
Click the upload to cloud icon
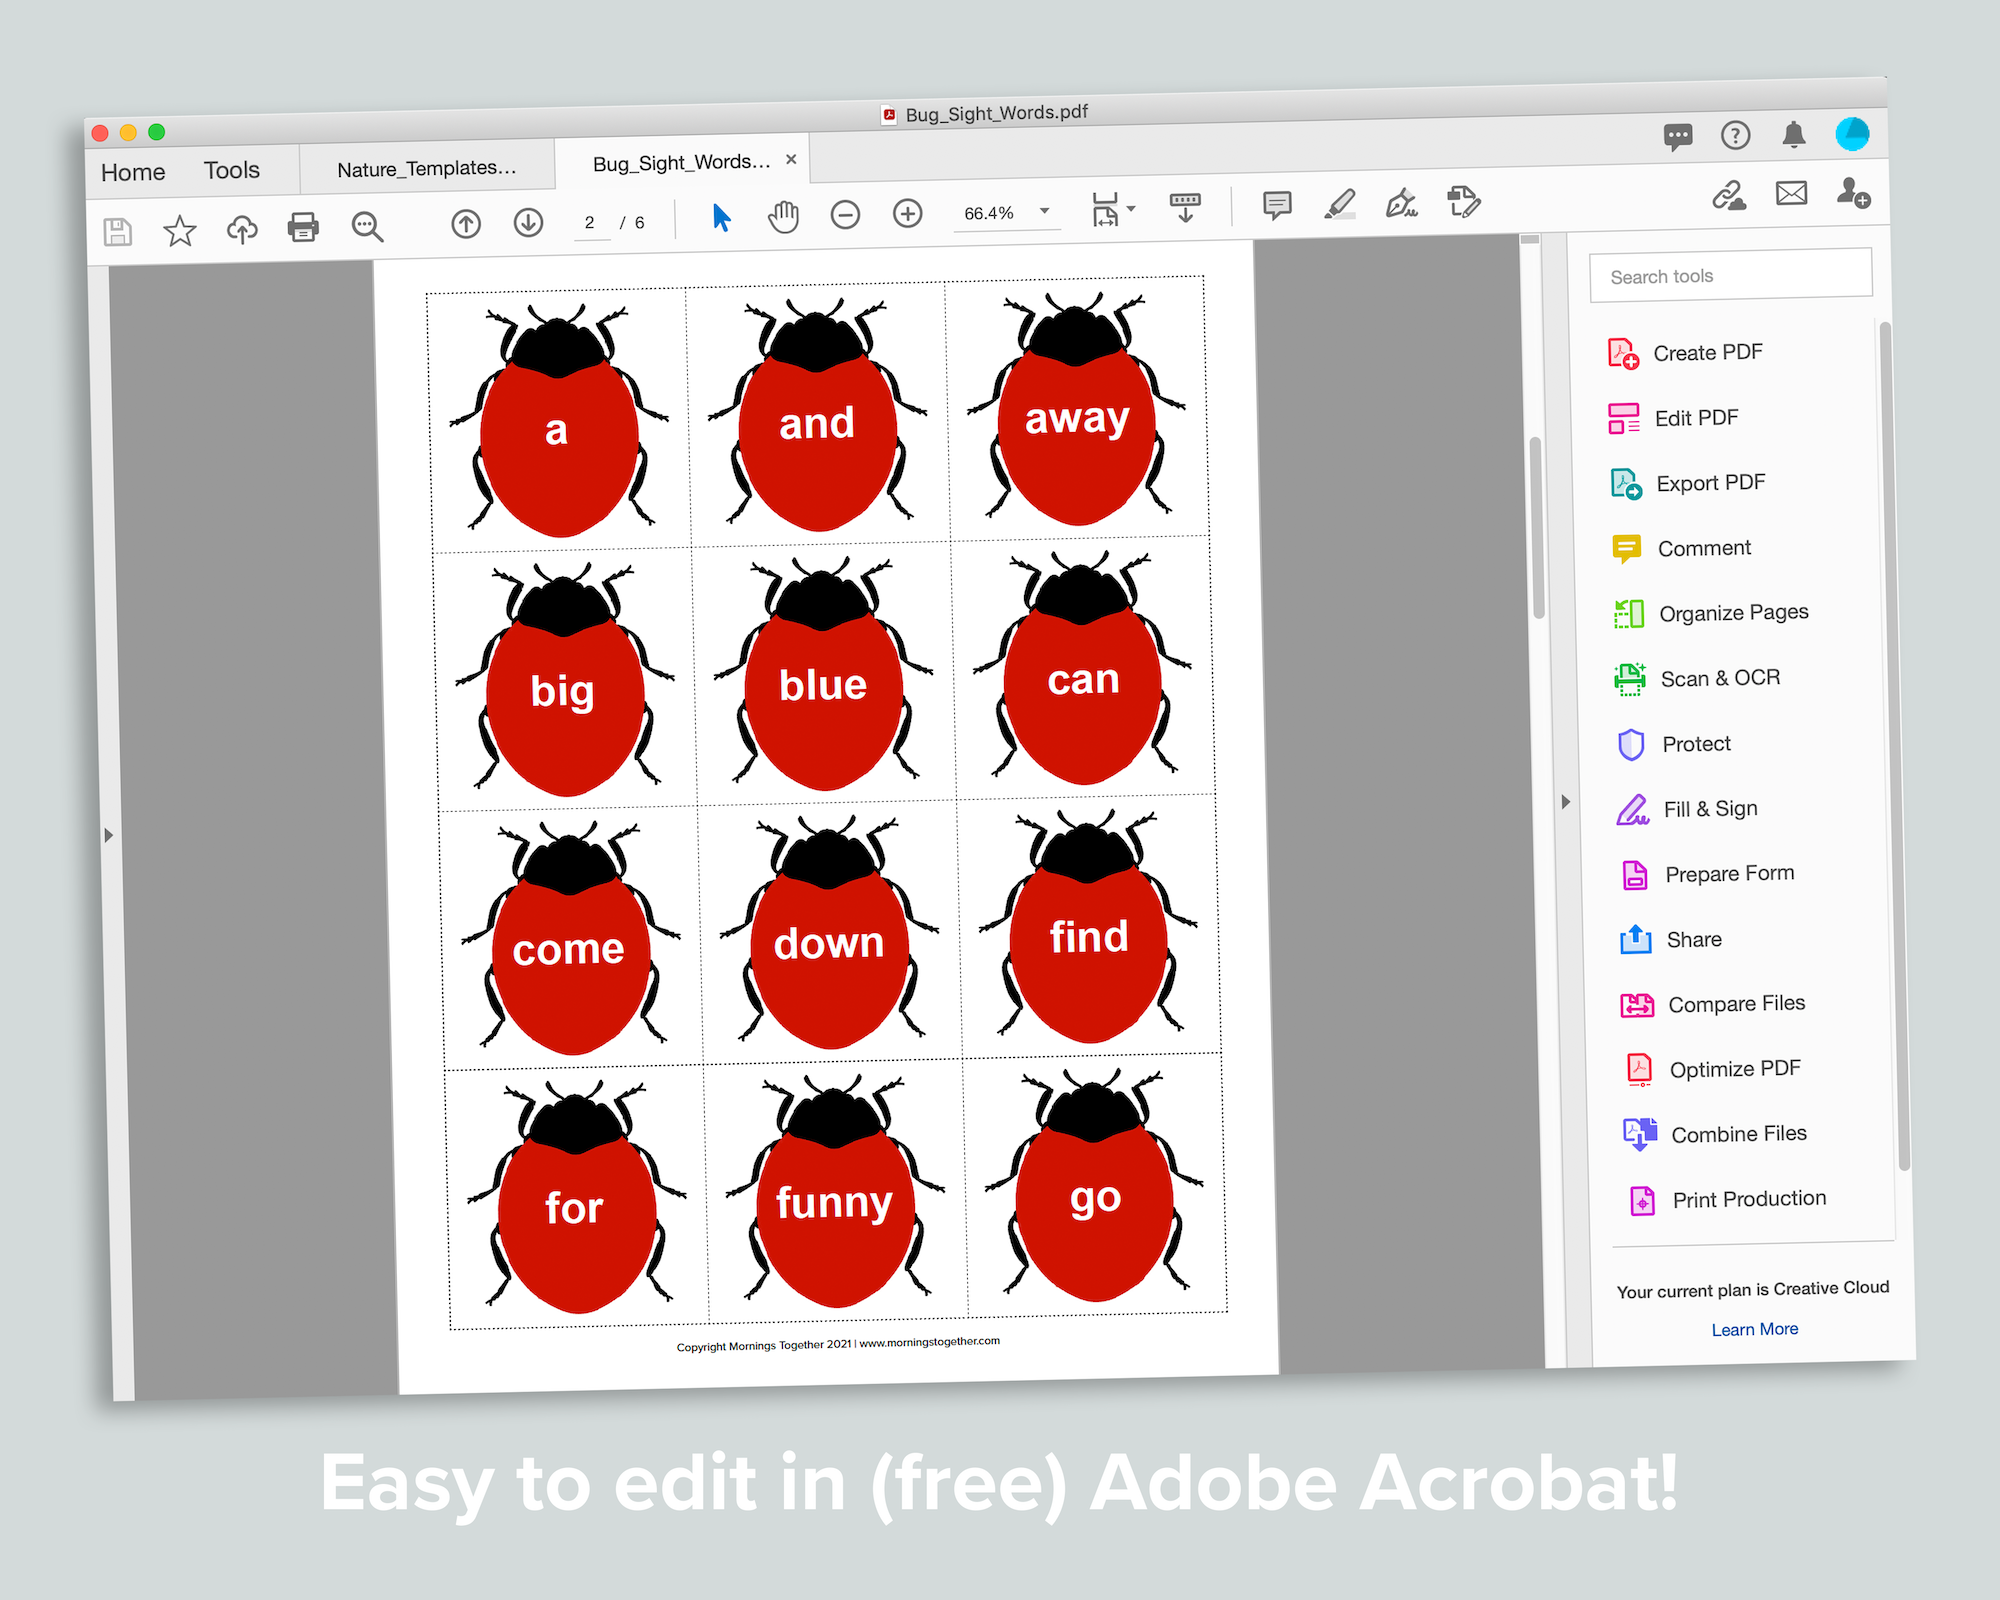tap(242, 230)
